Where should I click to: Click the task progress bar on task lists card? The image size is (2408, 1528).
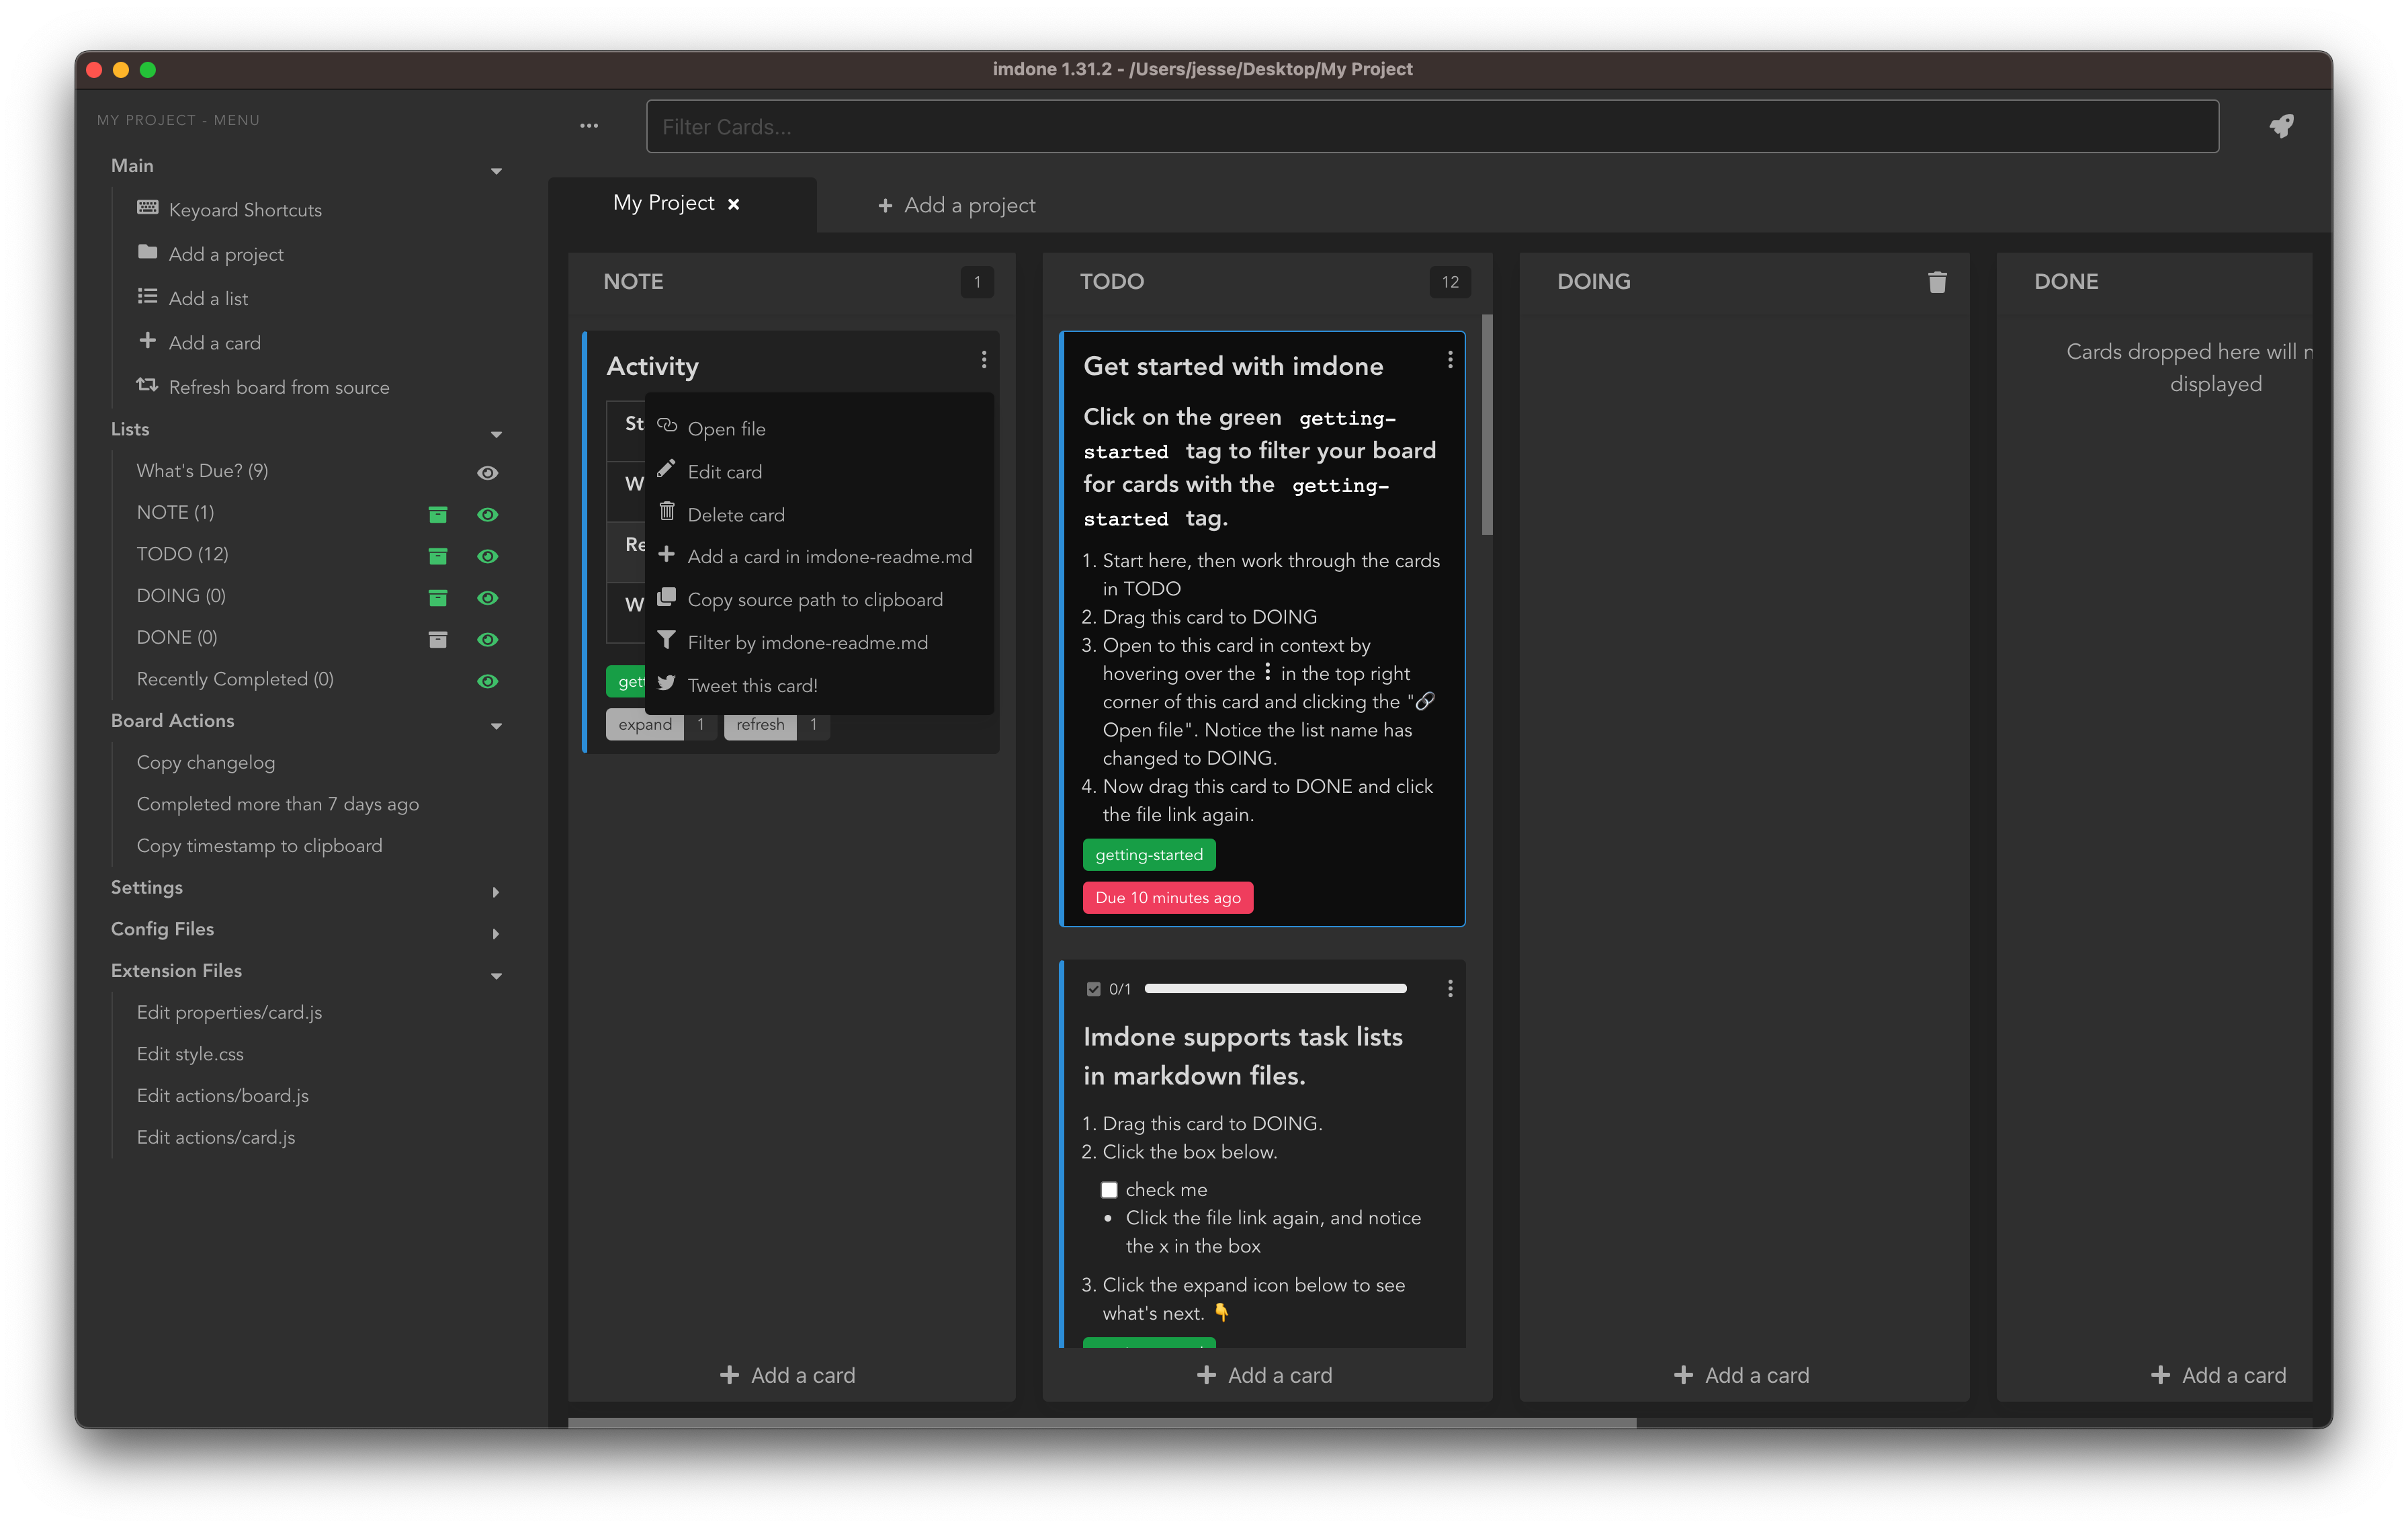pos(1275,989)
